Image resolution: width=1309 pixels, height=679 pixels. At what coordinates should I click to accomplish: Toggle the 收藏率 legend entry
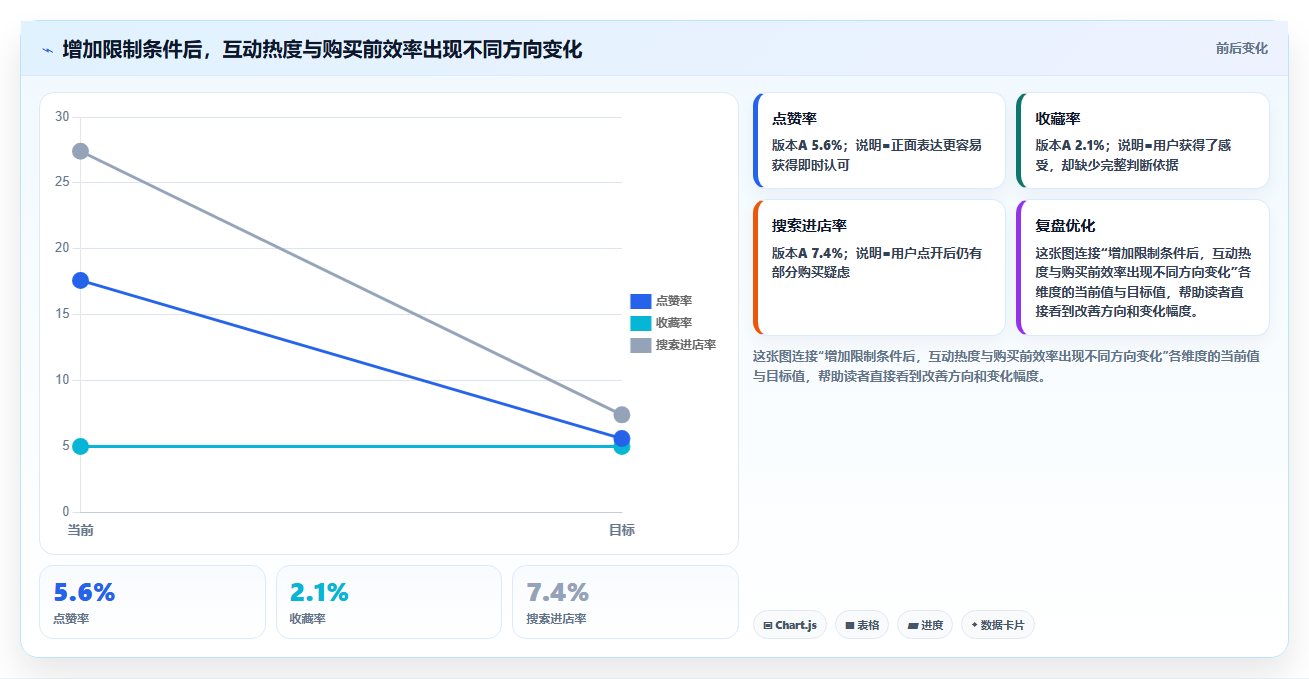661,323
